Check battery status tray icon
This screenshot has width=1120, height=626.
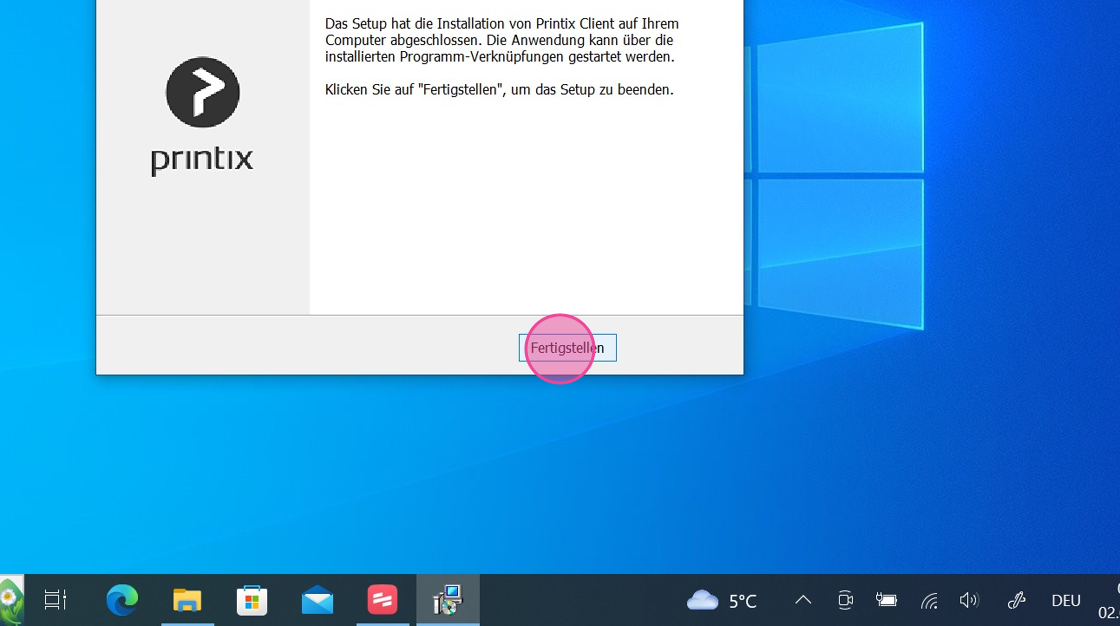[886, 600]
